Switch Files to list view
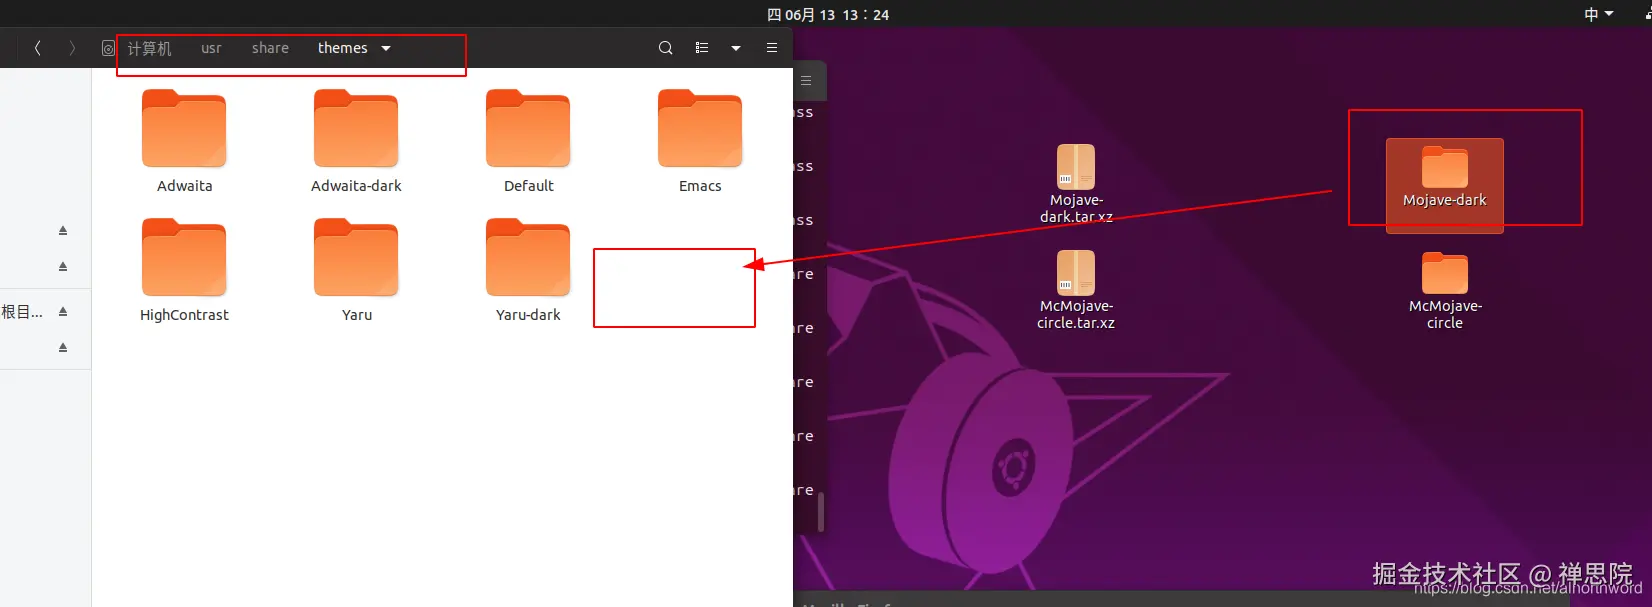This screenshot has width=1652, height=607. point(702,48)
